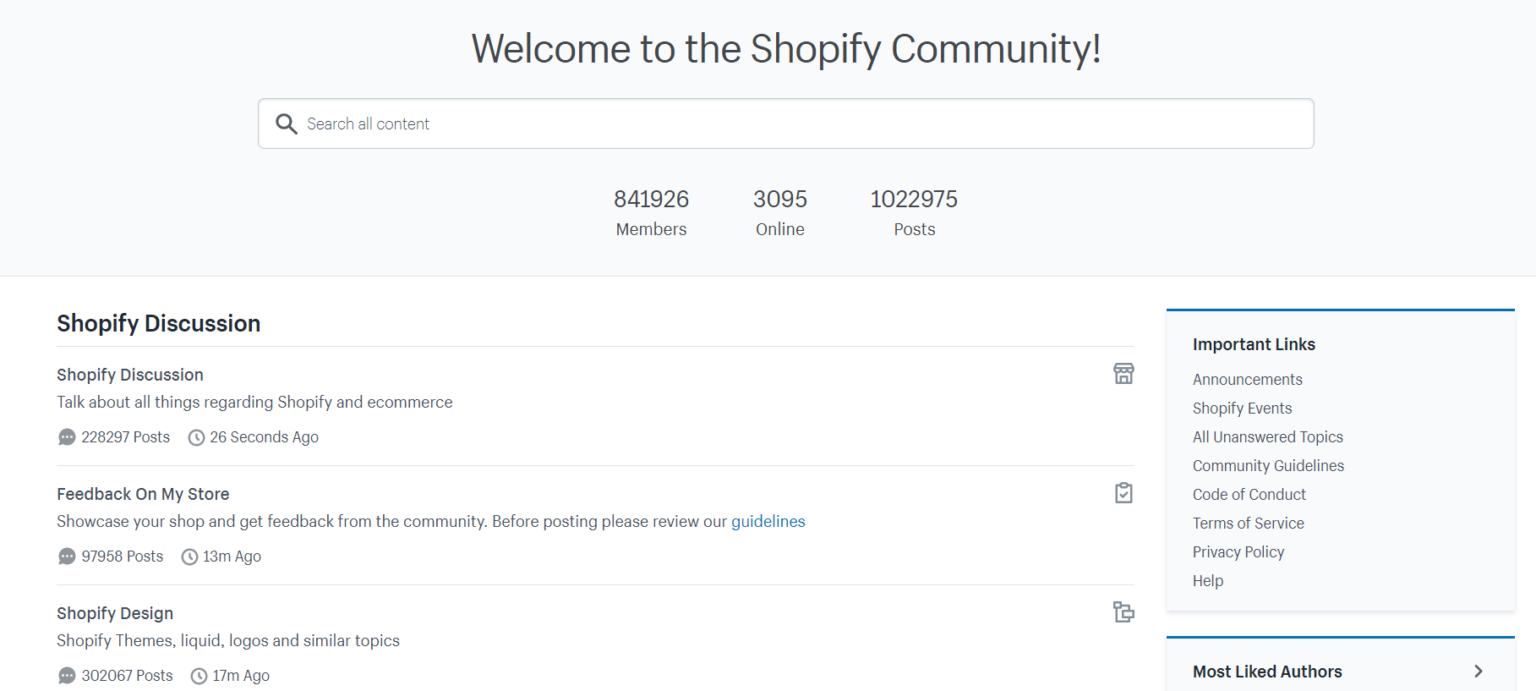
Task: View the Privacy Policy
Action: pyautogui.click(x=1238, y=551)
